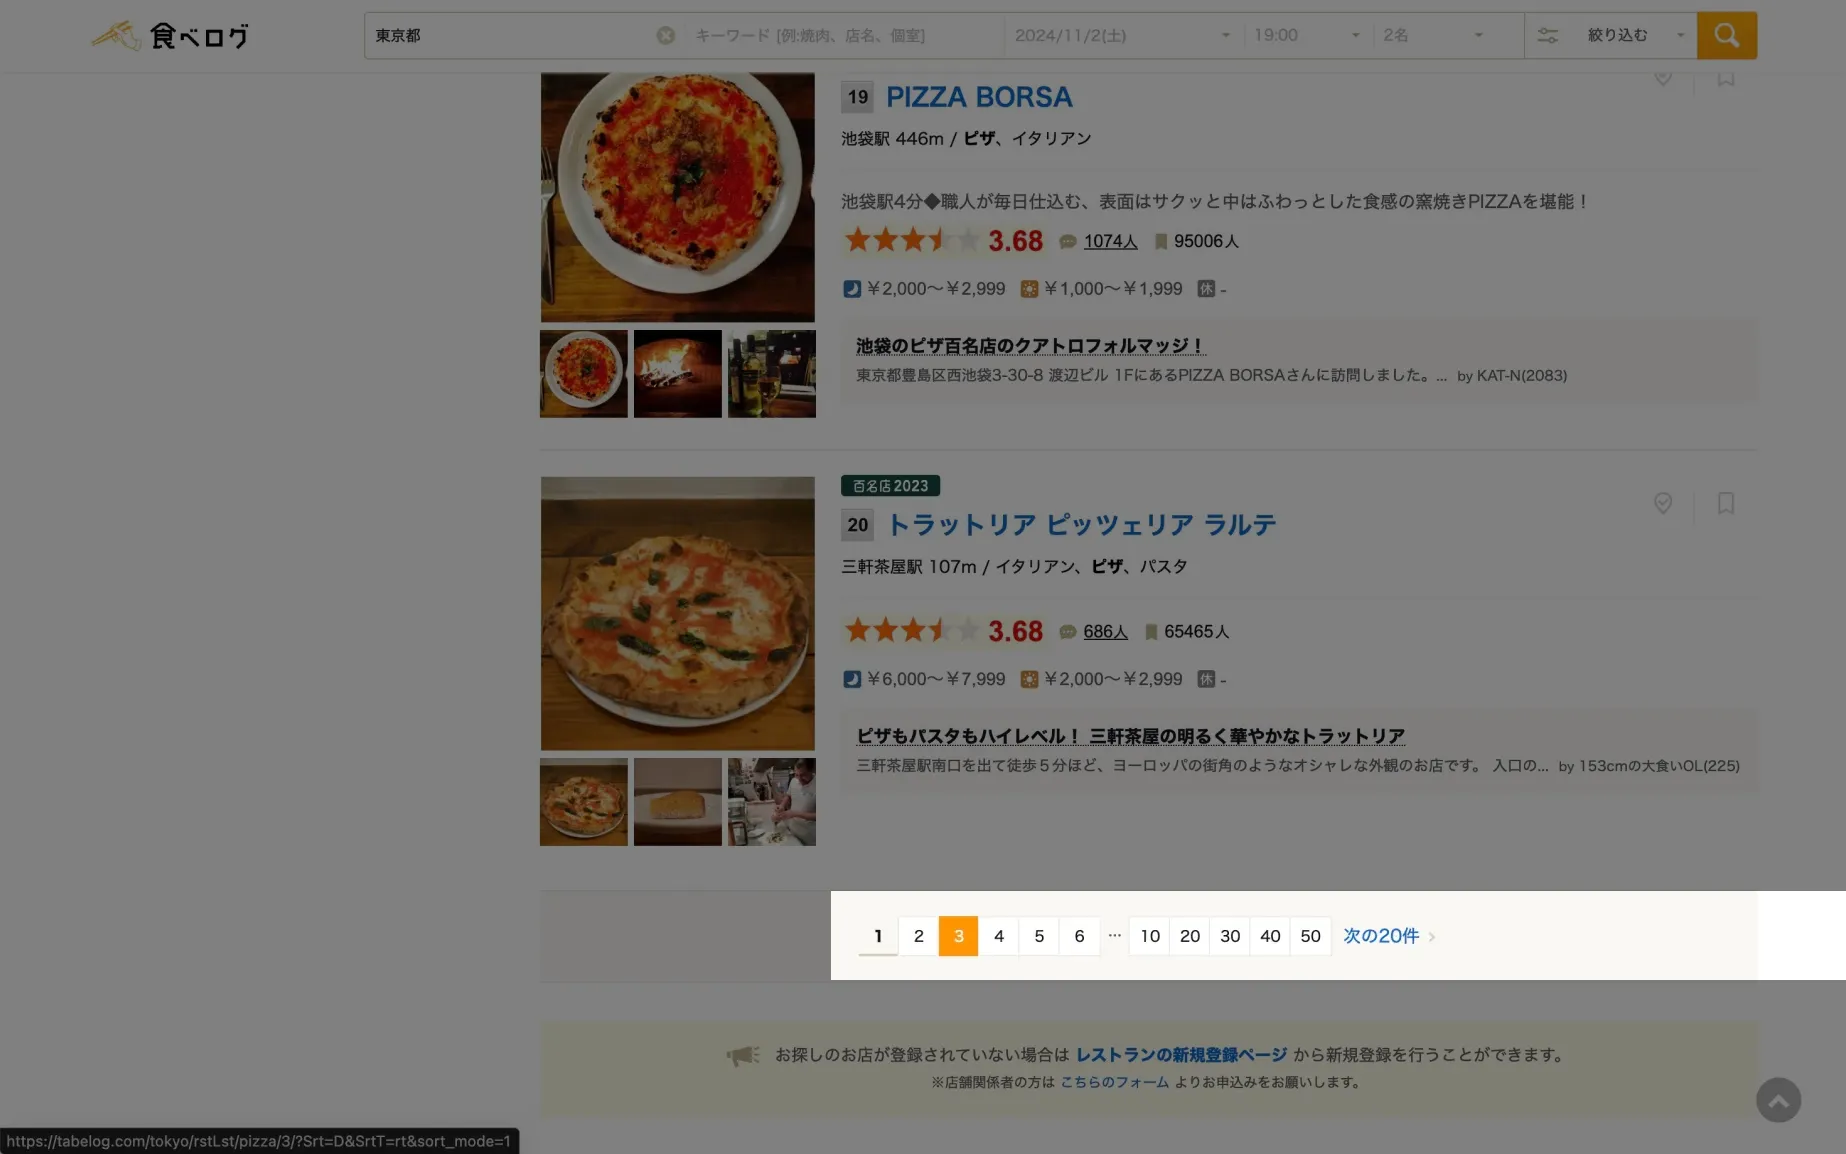Click the review speech bubble icon near 1074人
Viewport: 1846px width, 1154px height.
pyautogui.click(x=1066, y=241)
